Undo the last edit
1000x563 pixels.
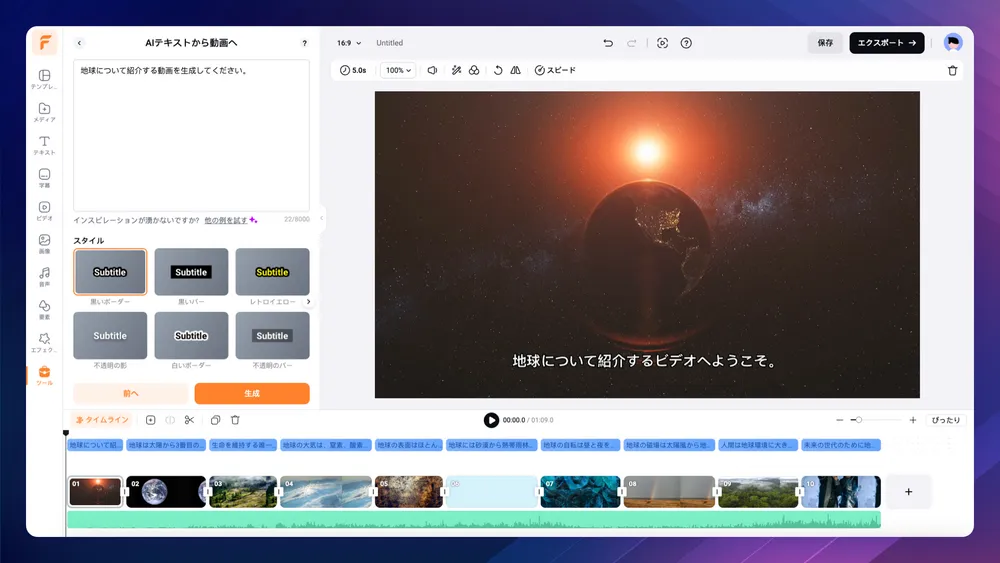click(x=608, y=43)
